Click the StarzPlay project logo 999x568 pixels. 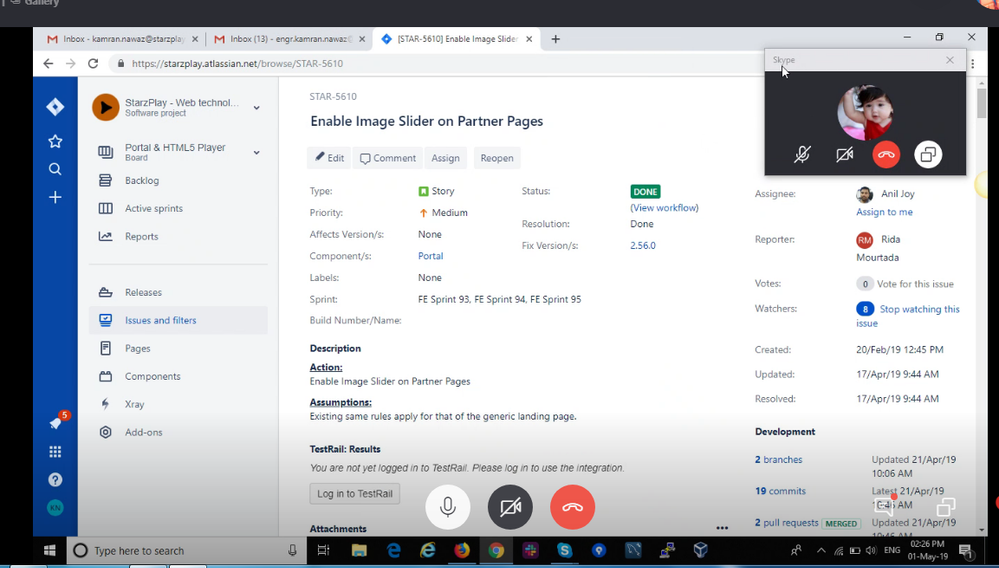tap(106, 107)
